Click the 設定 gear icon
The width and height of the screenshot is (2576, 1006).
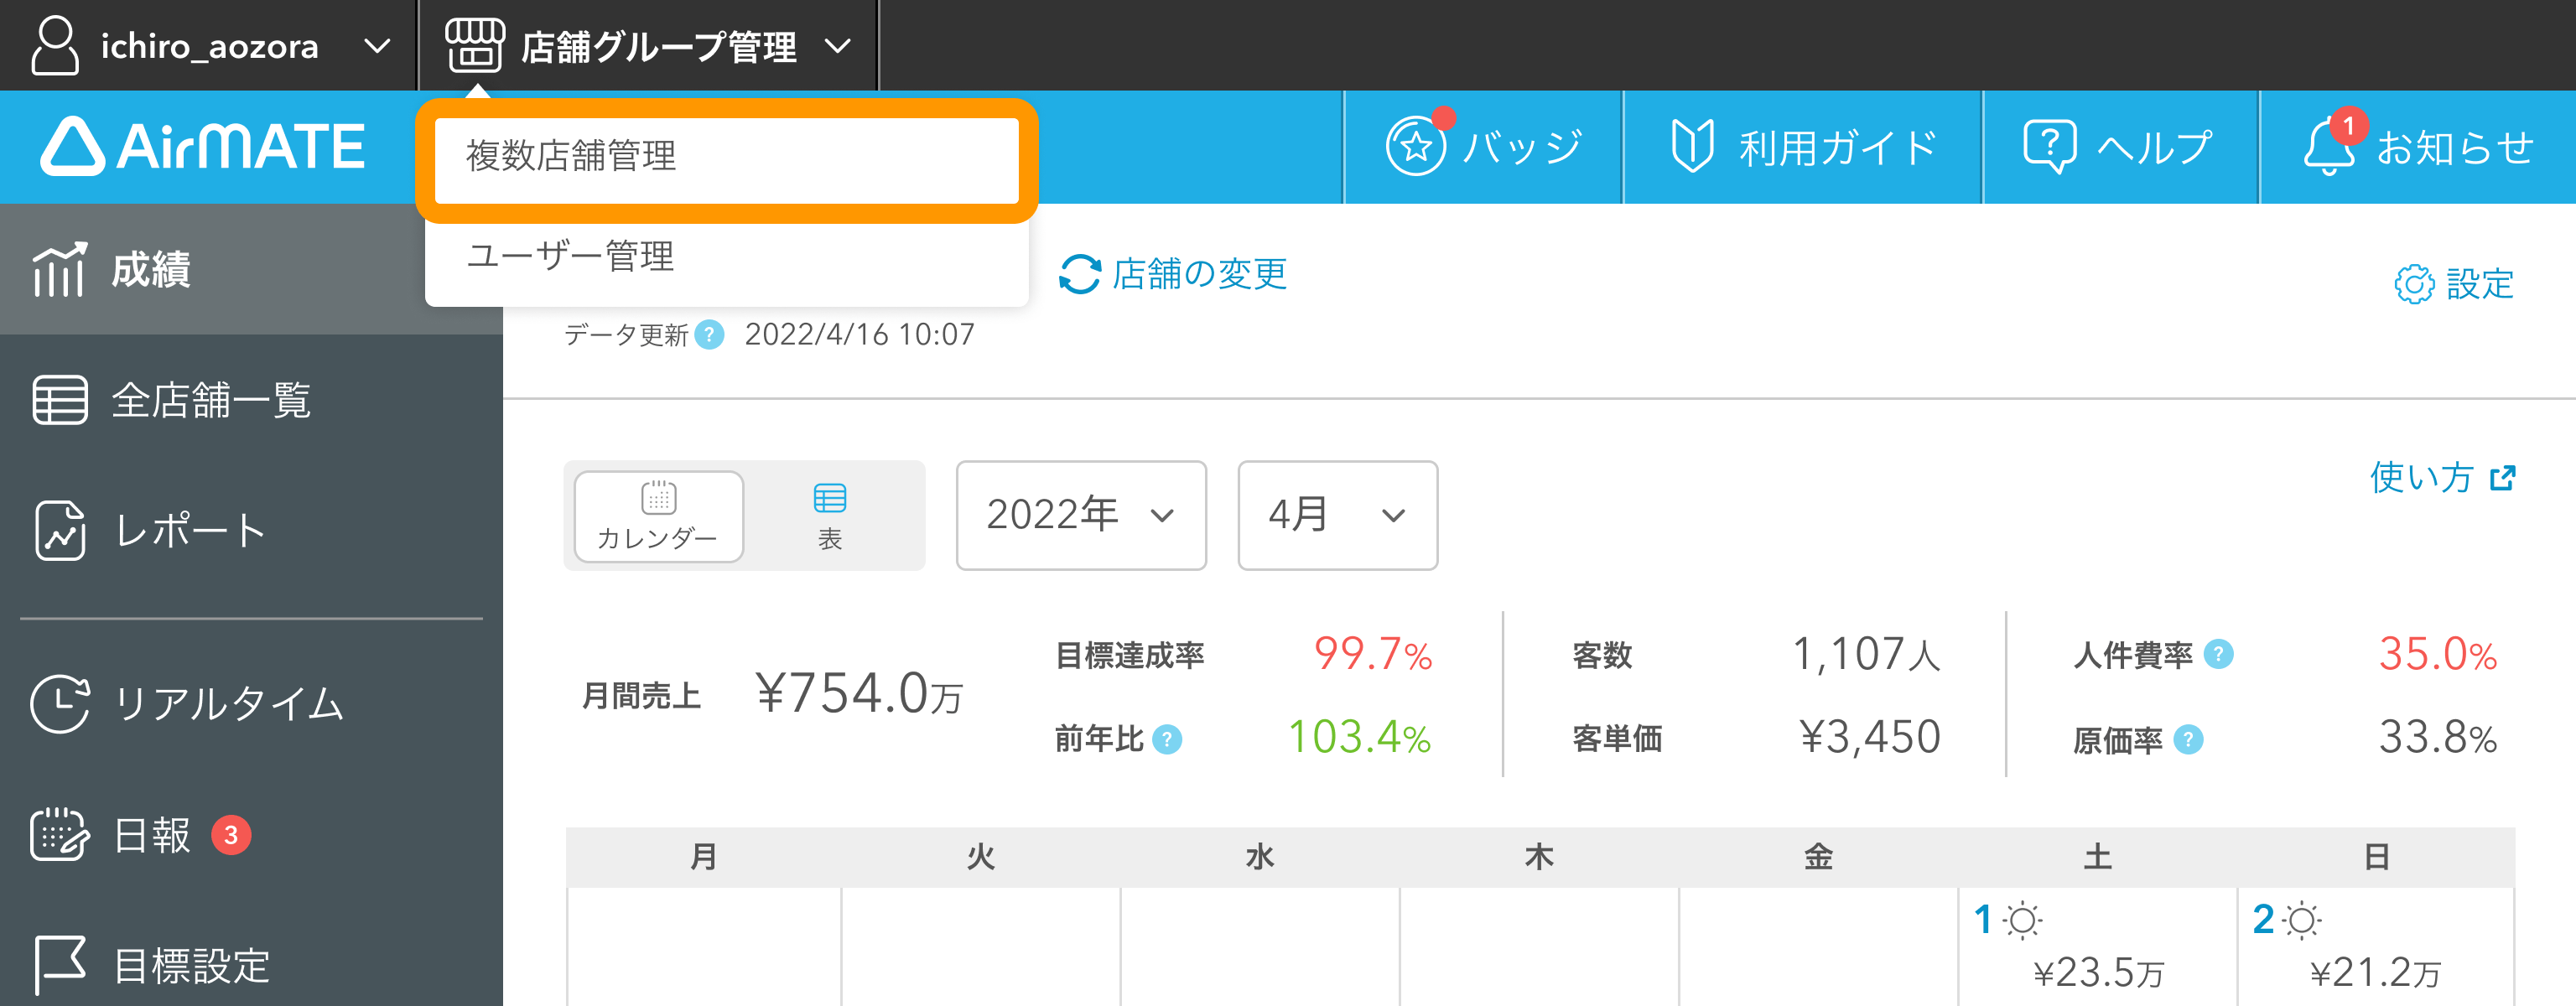pos(2414,284)
